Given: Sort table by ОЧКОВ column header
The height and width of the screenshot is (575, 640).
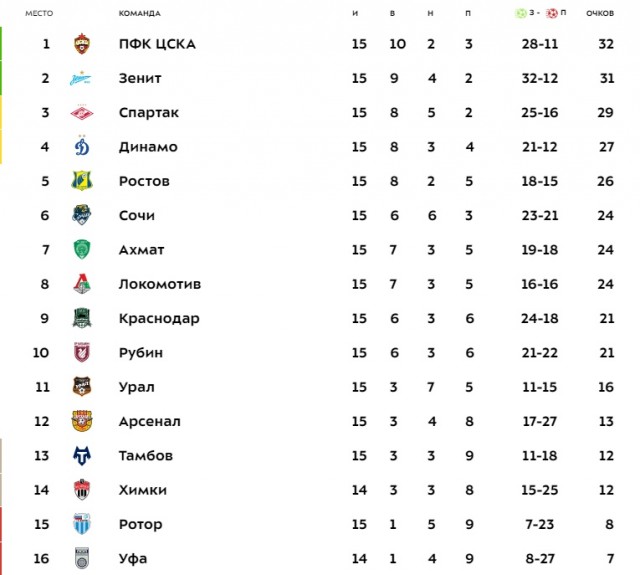Looking at the screenshot, I should 600,13.
